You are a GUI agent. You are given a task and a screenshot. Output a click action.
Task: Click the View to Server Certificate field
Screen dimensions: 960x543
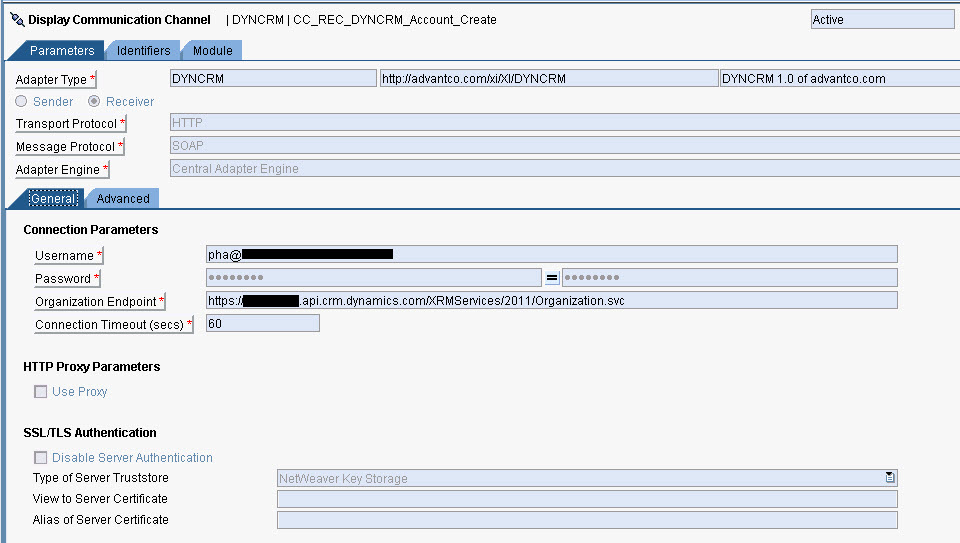[x=587, y=499]
